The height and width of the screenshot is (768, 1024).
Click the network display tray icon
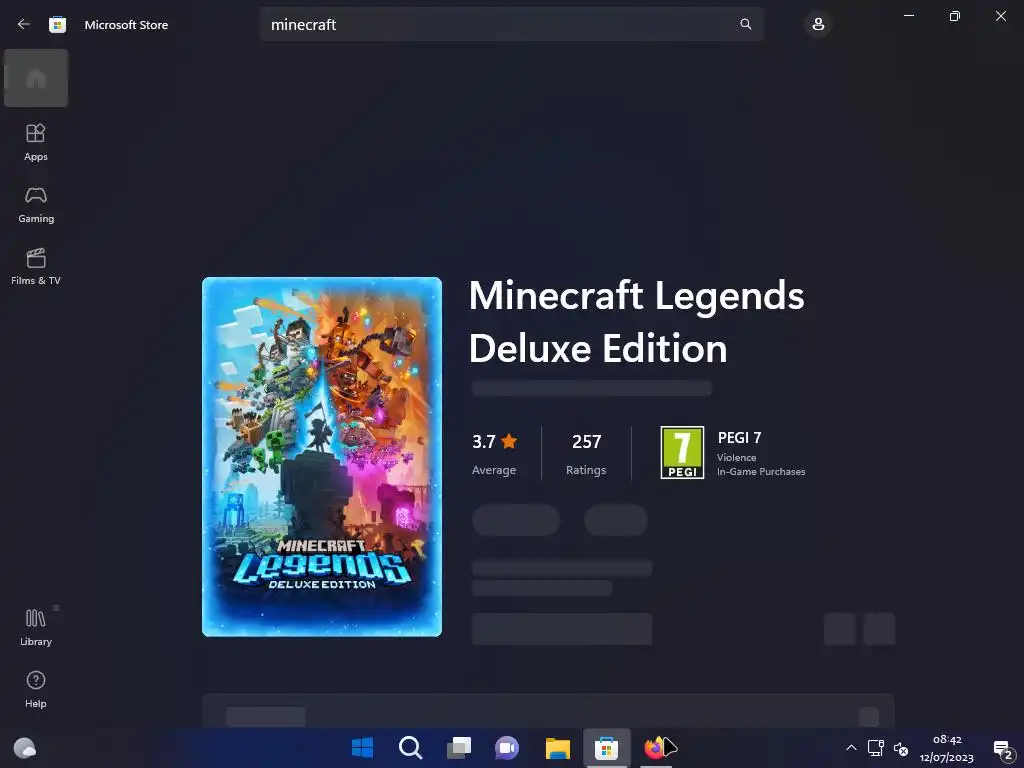[875, 748]
